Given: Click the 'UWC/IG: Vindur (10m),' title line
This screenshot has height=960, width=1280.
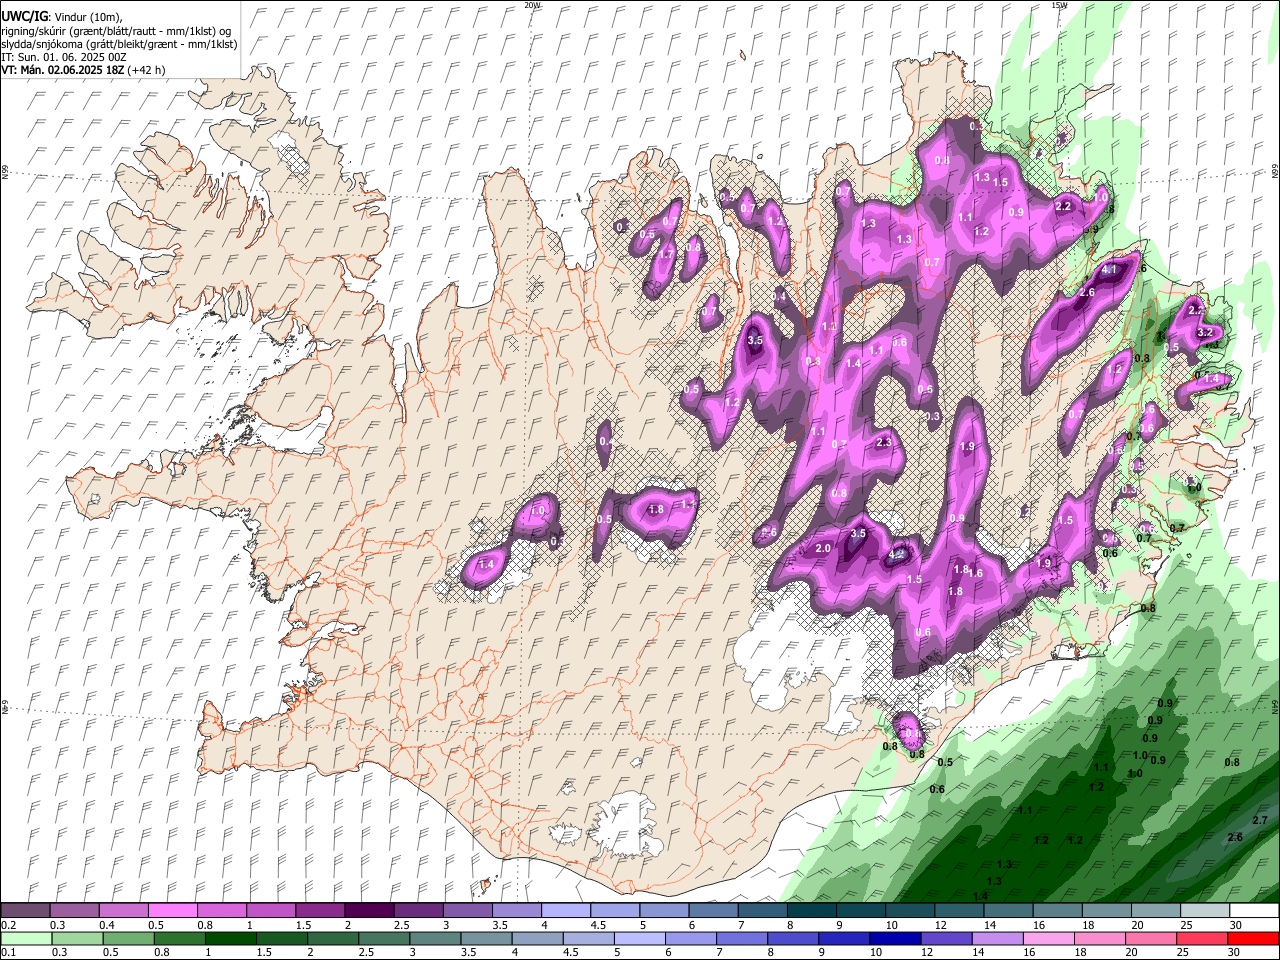Looking at the screenshot, I should 62,17.
